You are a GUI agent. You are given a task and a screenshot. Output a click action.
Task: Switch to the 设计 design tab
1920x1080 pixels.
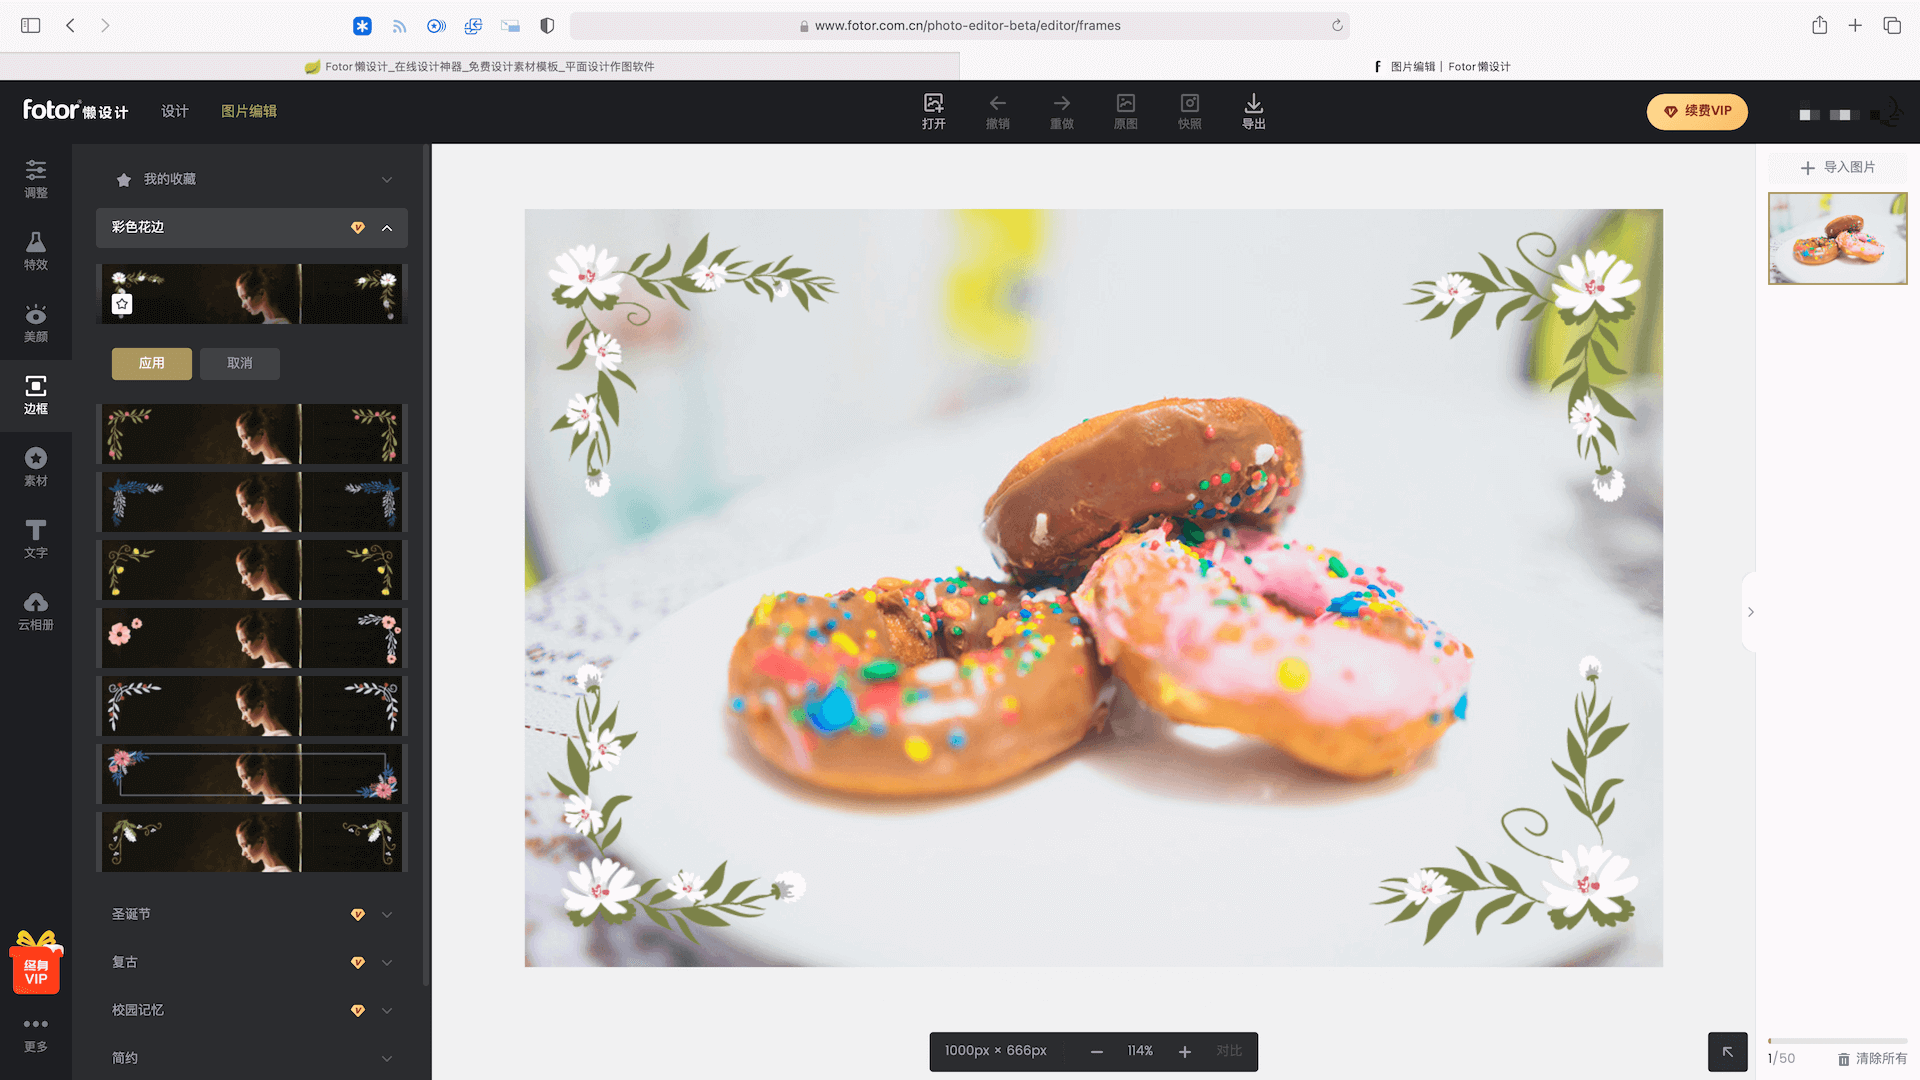175,111
